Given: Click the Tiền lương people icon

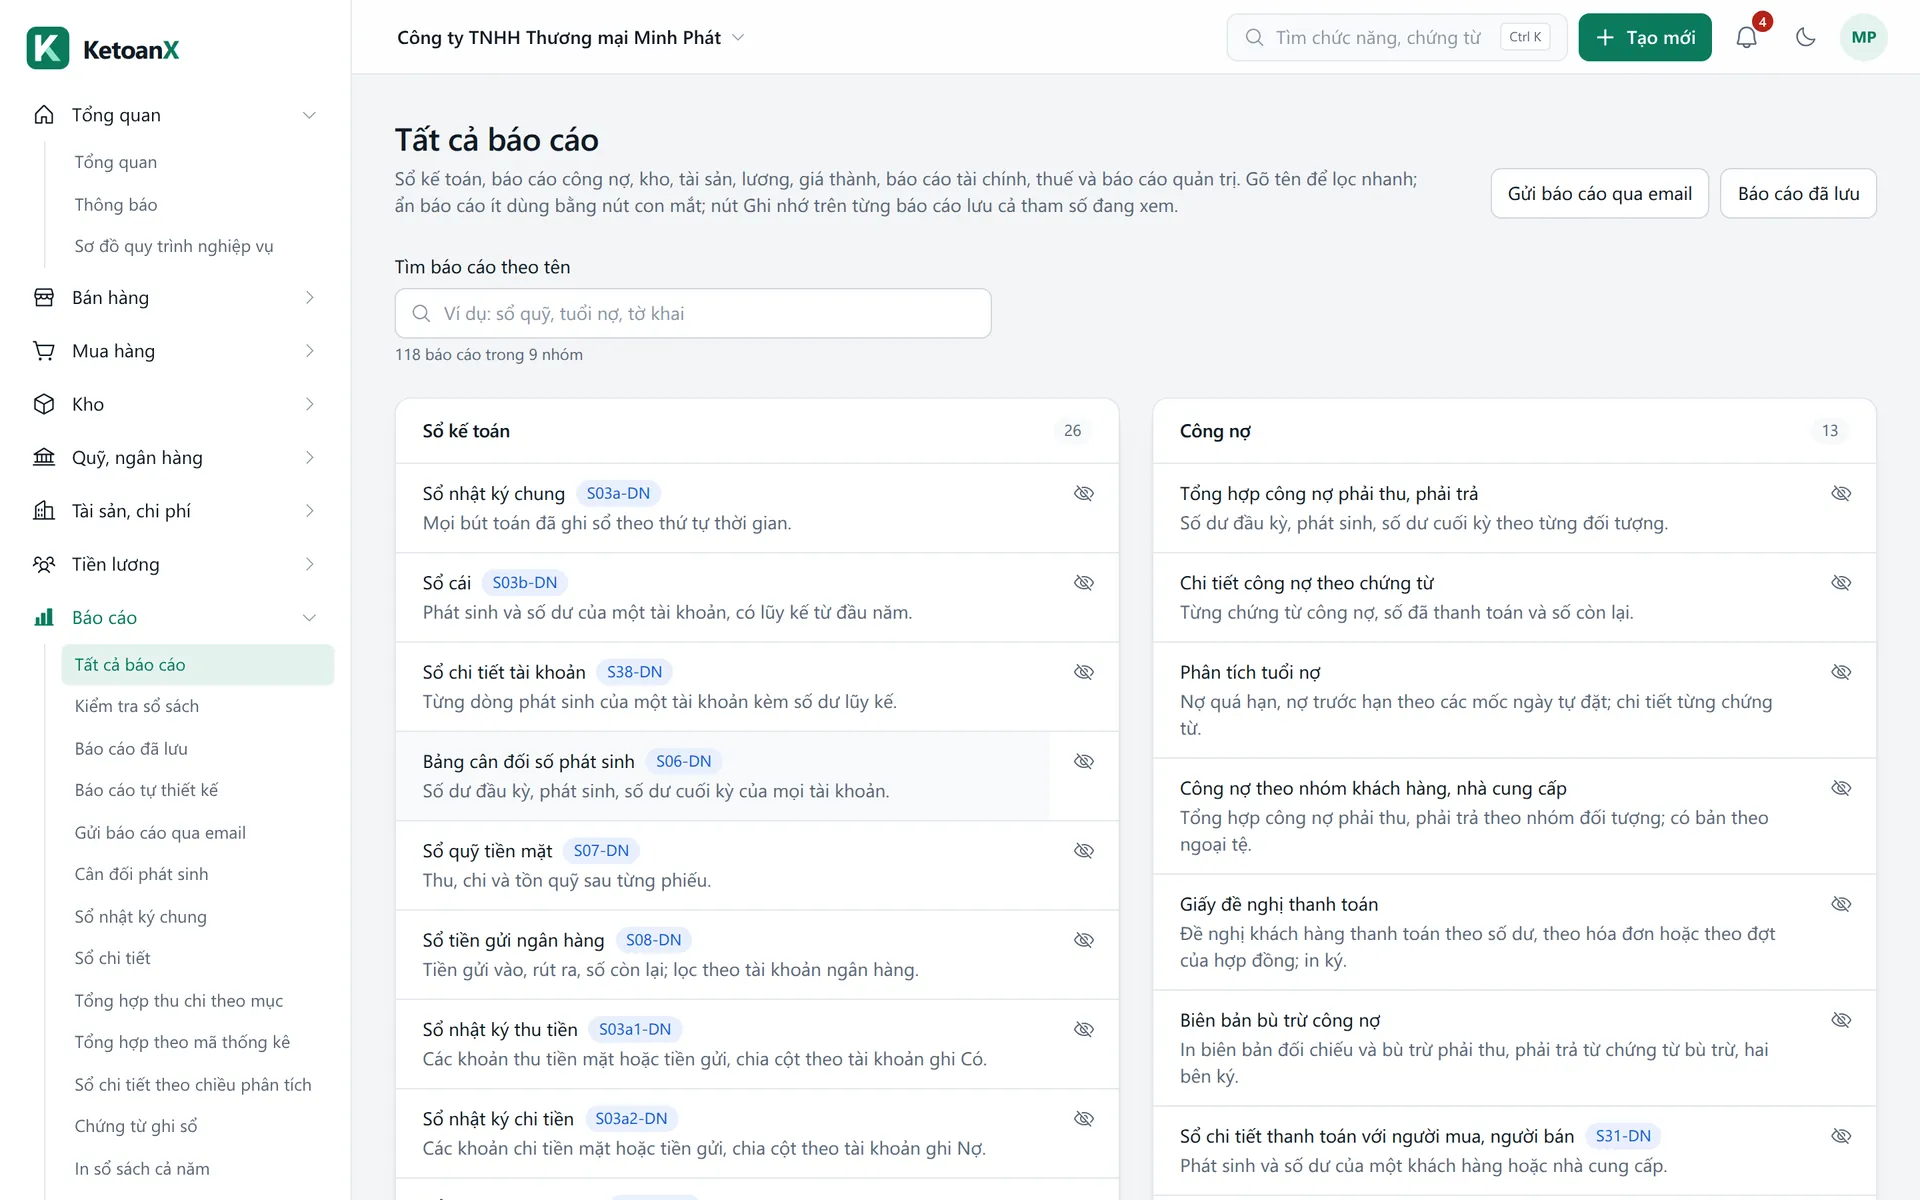Looking at the screenshot, I should coord(44,564).
